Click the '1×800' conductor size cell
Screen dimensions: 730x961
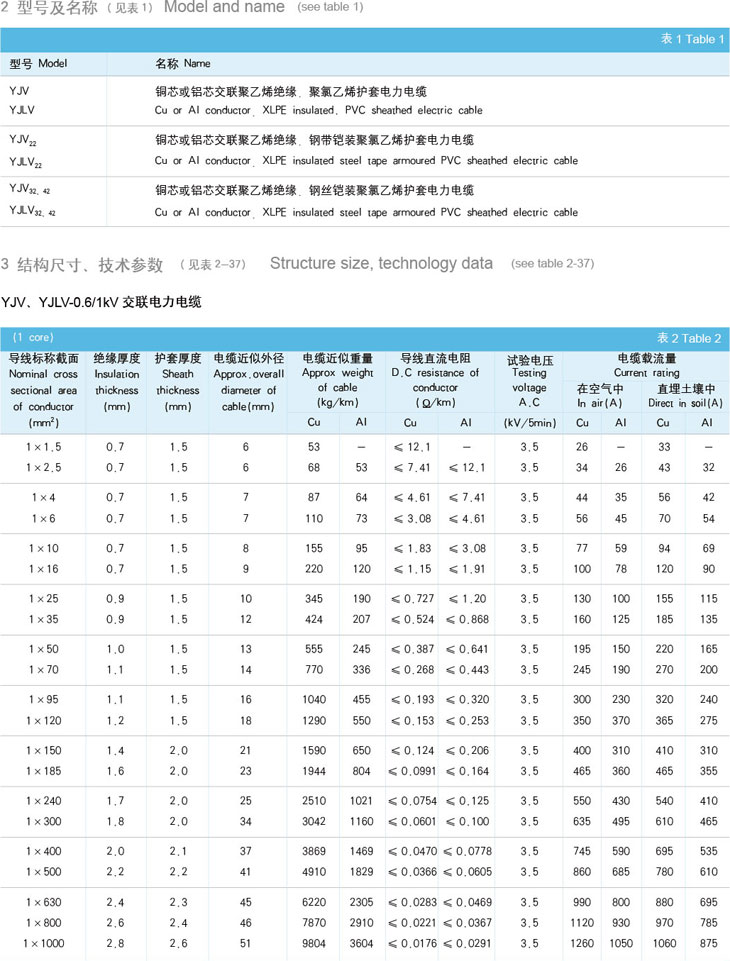pyautogui.click(x=44, y=923)
